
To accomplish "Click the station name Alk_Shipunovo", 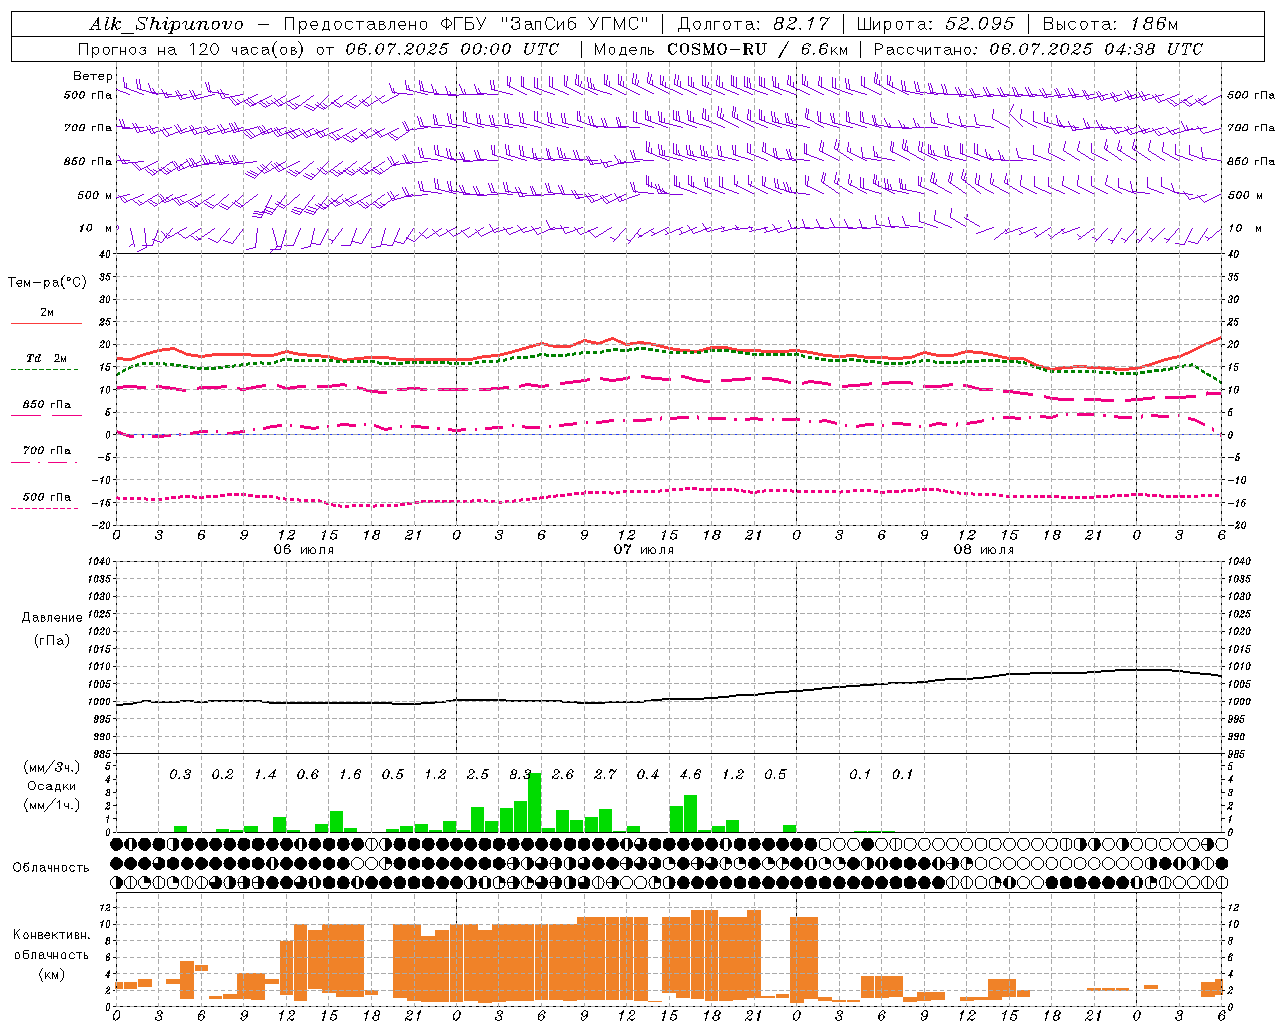I will coord(166,24).
